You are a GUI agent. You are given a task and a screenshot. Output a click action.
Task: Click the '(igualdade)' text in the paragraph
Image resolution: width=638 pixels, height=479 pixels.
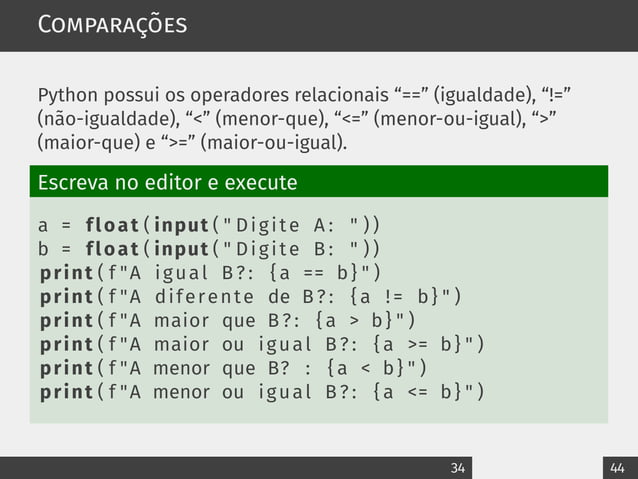tap(485, 95)
